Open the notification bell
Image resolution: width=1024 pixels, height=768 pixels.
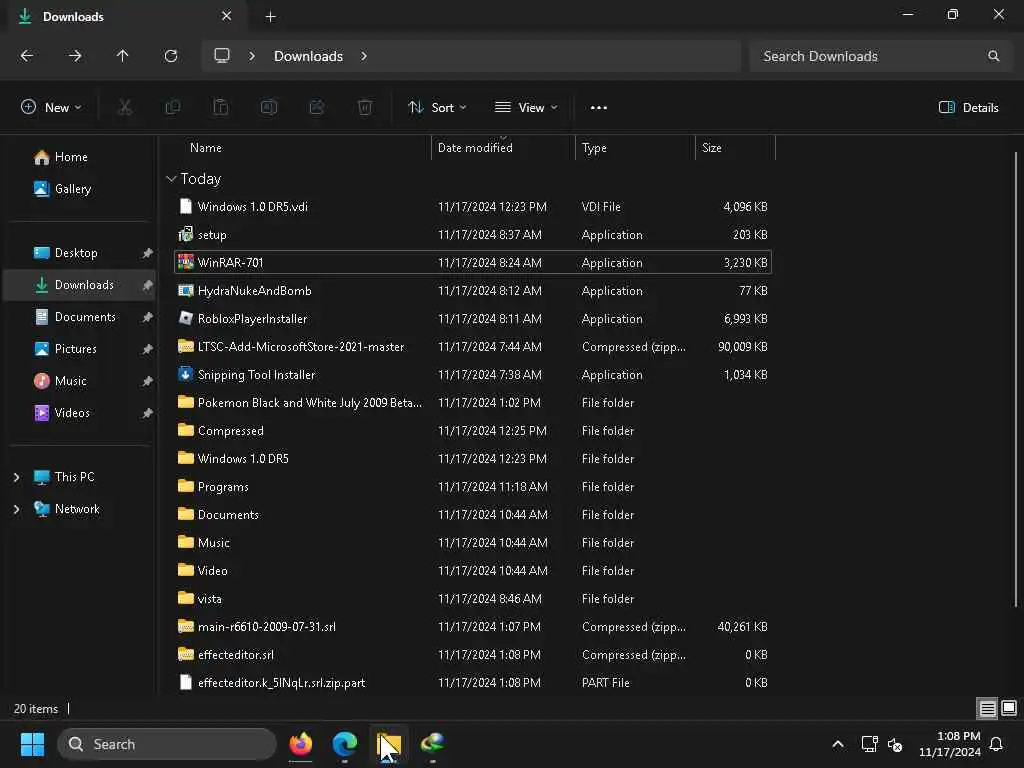click(x=996, y=744)
